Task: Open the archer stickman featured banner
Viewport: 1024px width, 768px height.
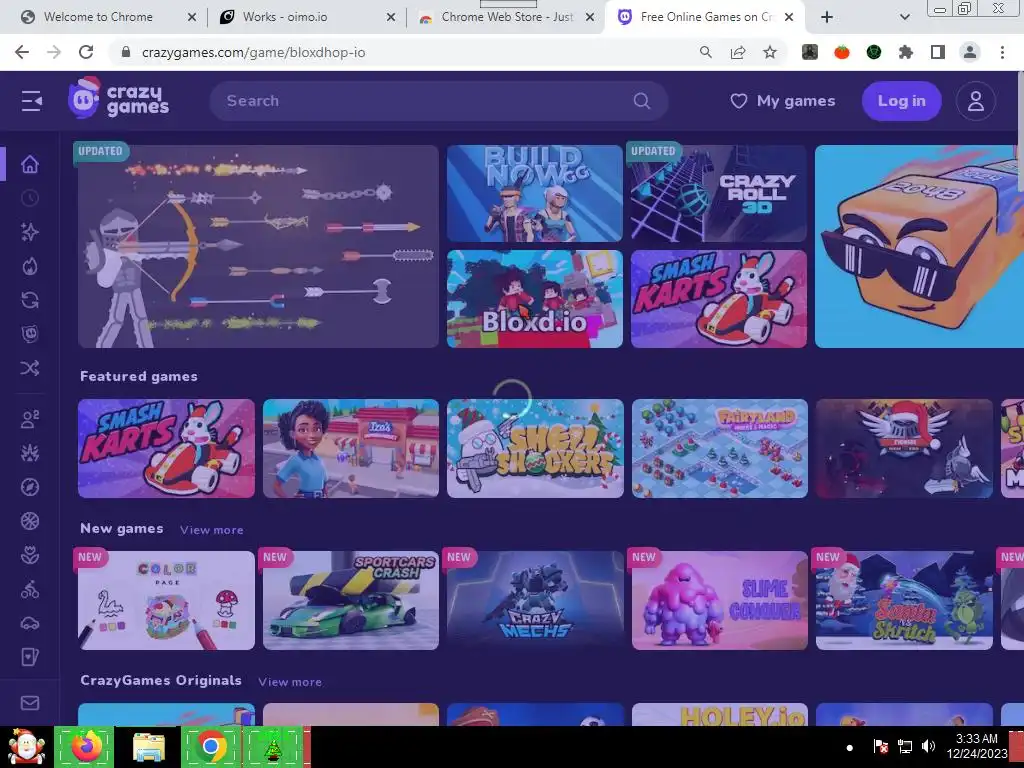Action: point(258,246)
